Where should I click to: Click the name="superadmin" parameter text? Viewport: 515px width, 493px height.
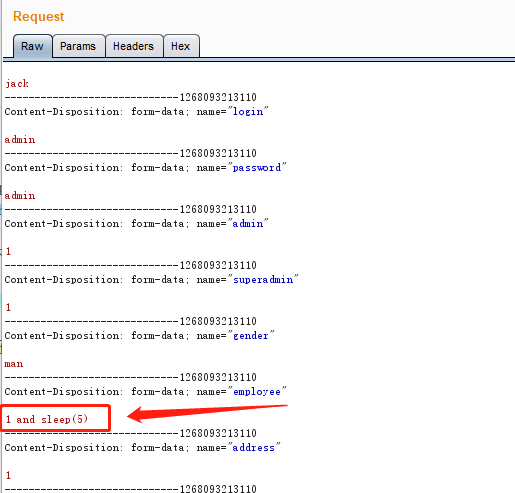[248, 279]
